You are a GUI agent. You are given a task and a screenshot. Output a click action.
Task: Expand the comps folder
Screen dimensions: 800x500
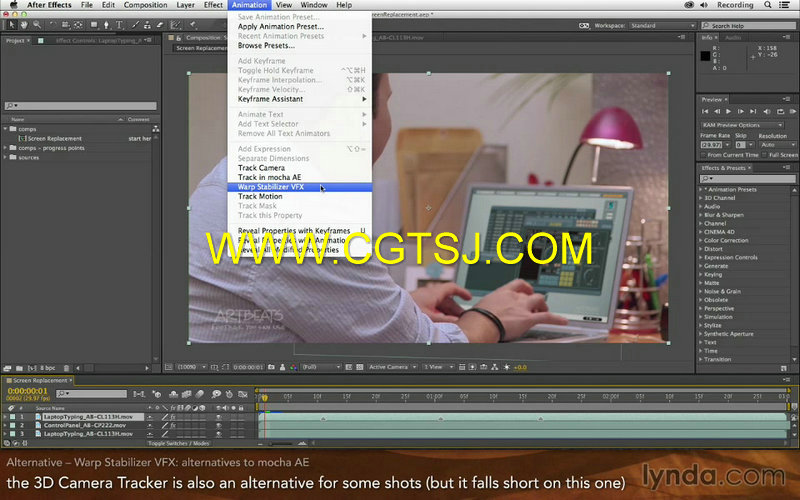[x=6, y=129]
